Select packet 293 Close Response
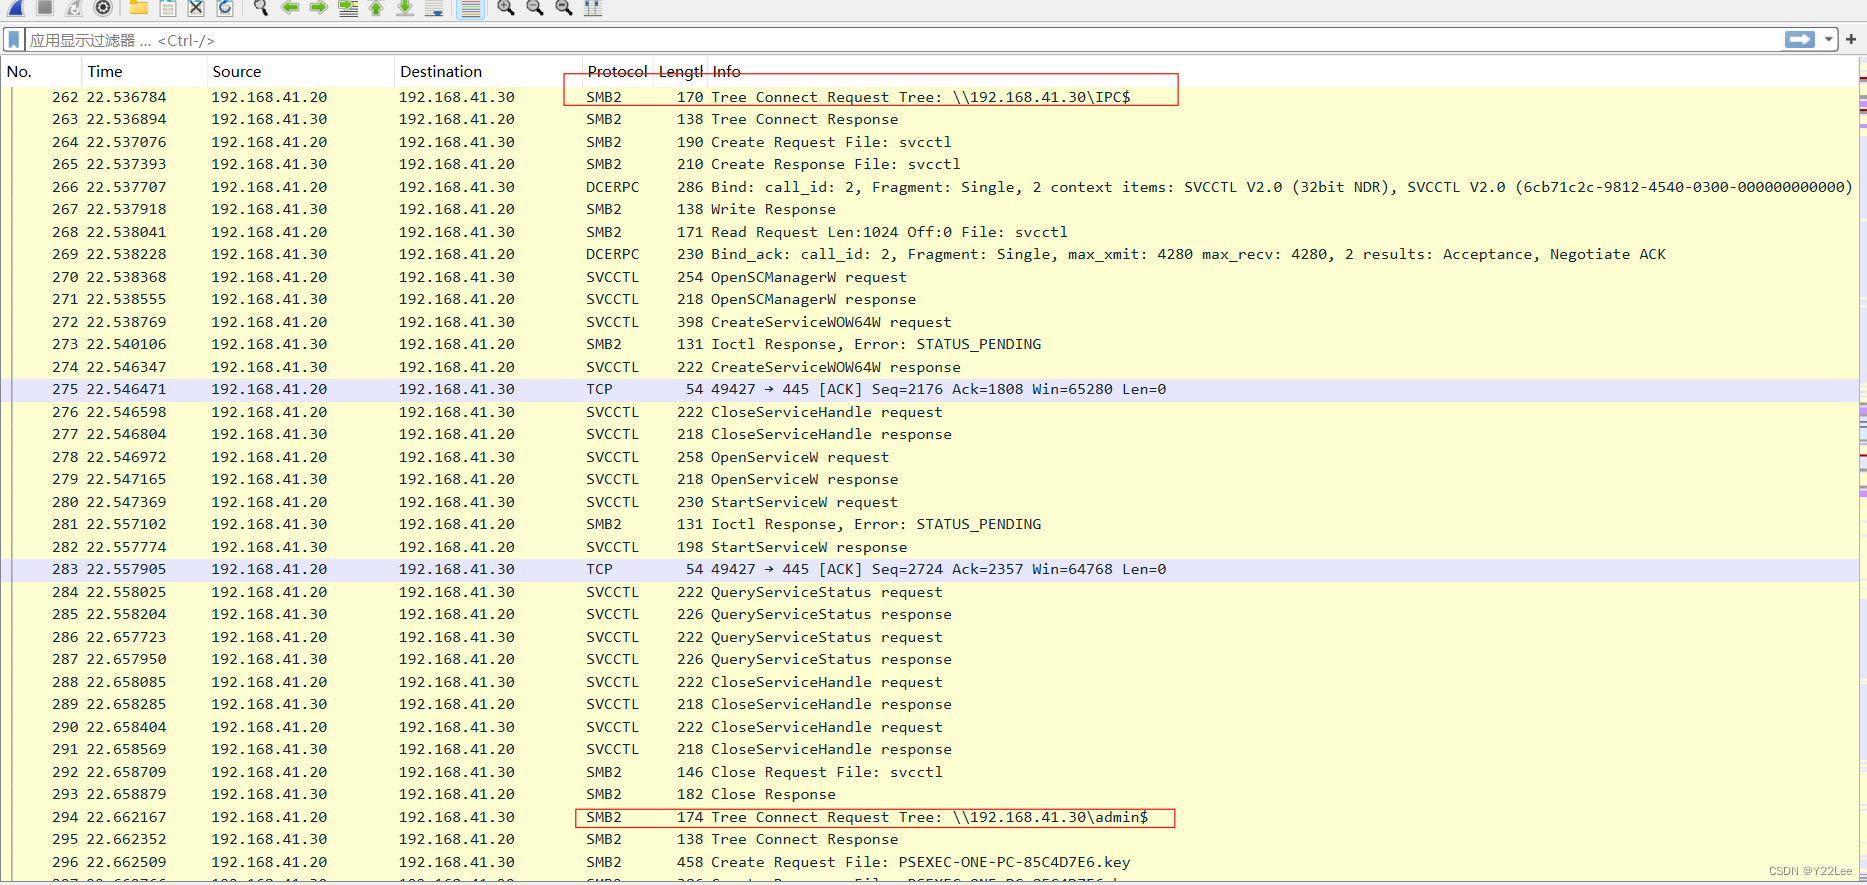The image size is (1867, 885). [x=930, y=794]
